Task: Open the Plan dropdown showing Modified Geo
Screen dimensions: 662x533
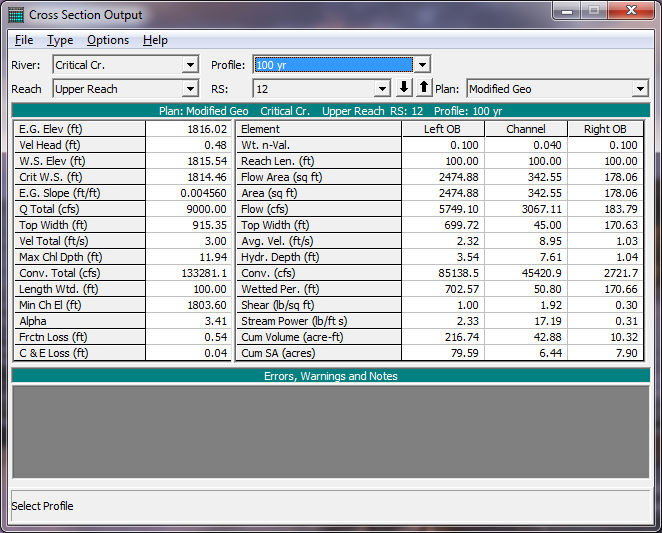Action: 640,89
